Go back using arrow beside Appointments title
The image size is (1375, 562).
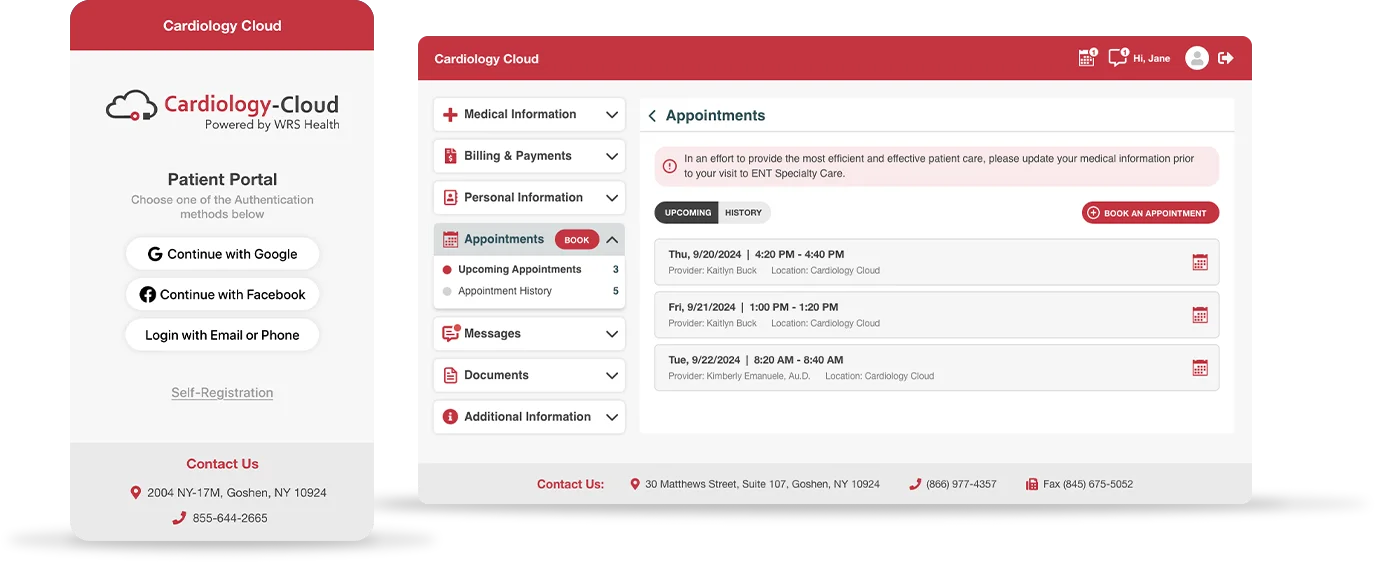click(652, 116)
